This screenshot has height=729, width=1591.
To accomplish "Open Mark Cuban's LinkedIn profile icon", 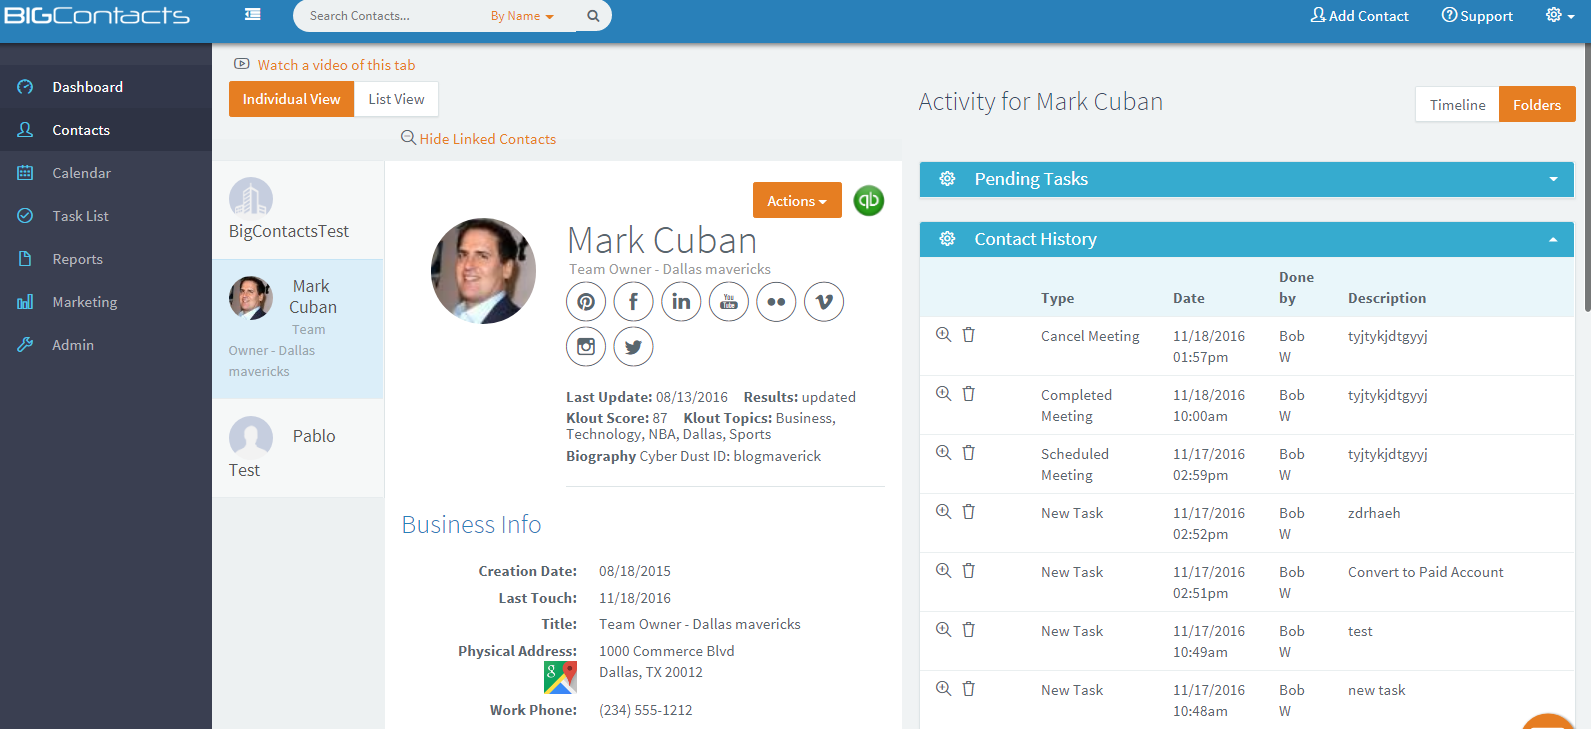I will tap(681, 302).
